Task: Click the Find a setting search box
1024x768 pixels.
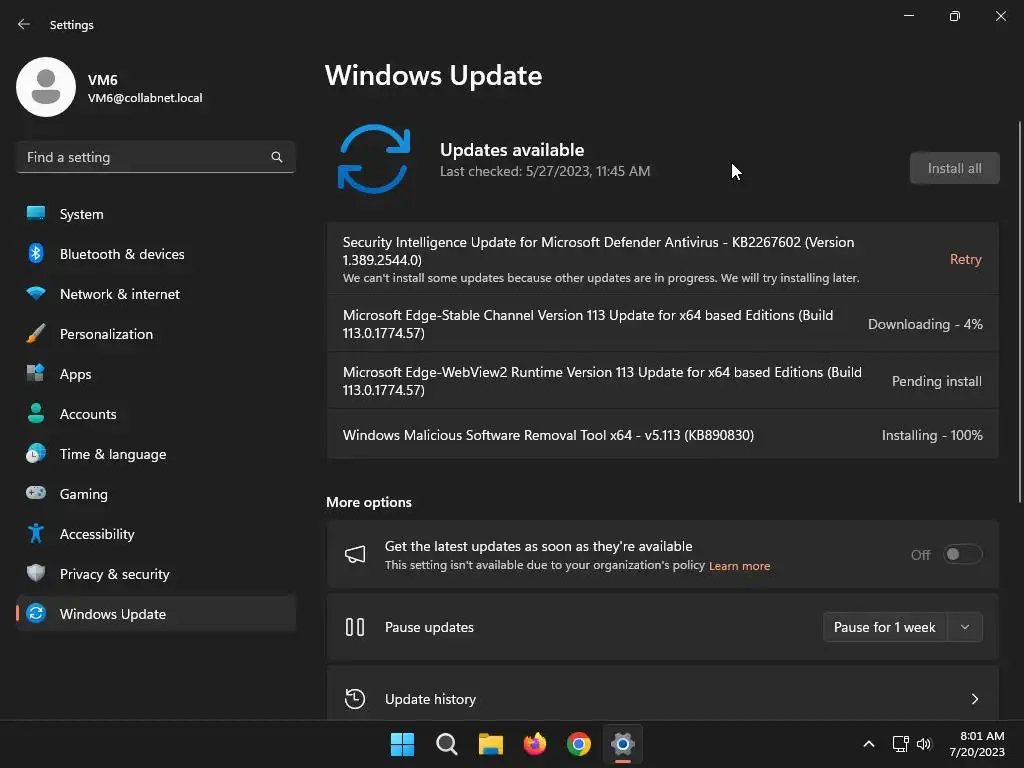Action: click(155, 157)
